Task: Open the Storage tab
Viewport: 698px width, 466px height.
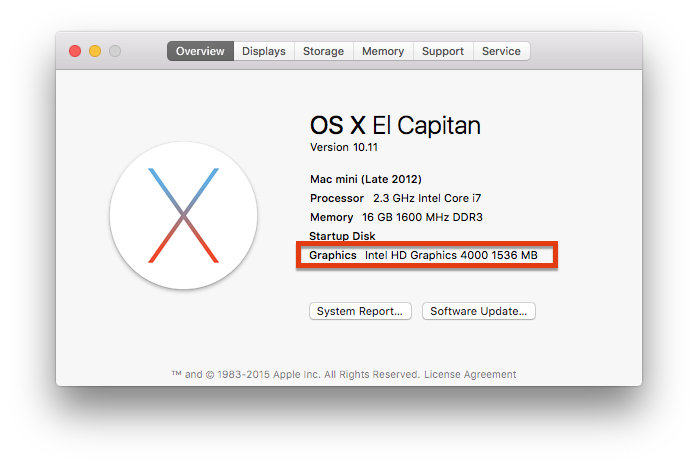Action: [324, 51]
